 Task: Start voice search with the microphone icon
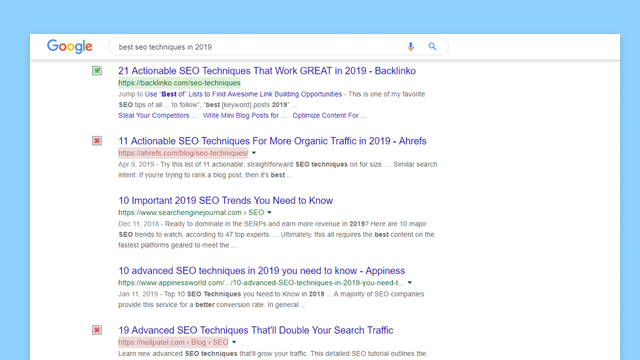click(411, 47)
